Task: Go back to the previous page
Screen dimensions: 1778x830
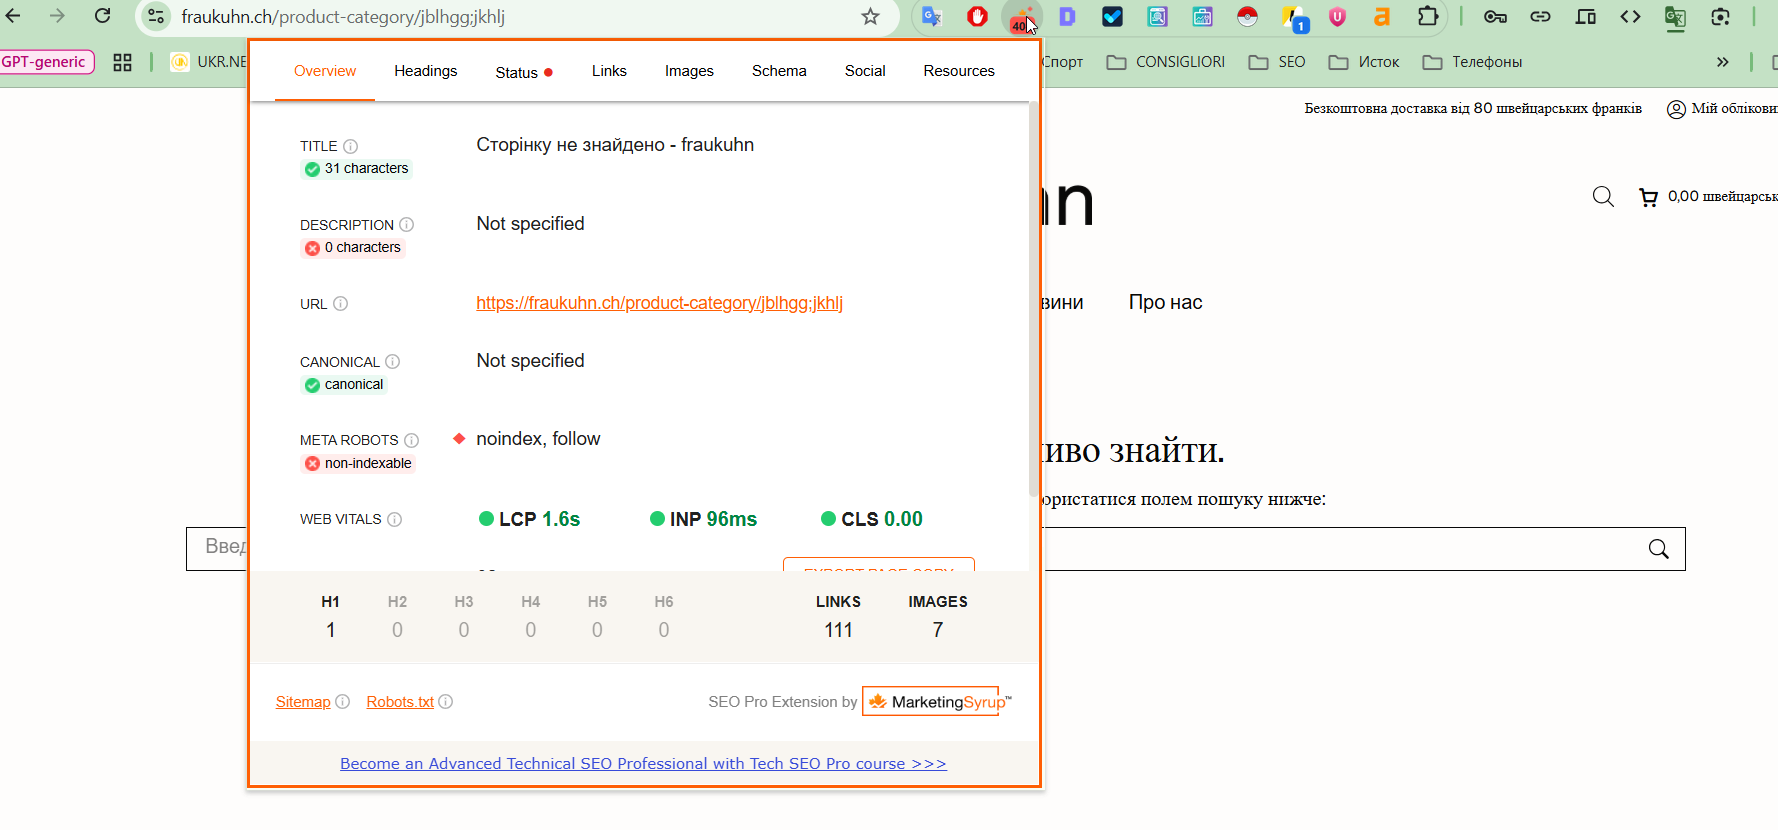Action: (13, 16)
